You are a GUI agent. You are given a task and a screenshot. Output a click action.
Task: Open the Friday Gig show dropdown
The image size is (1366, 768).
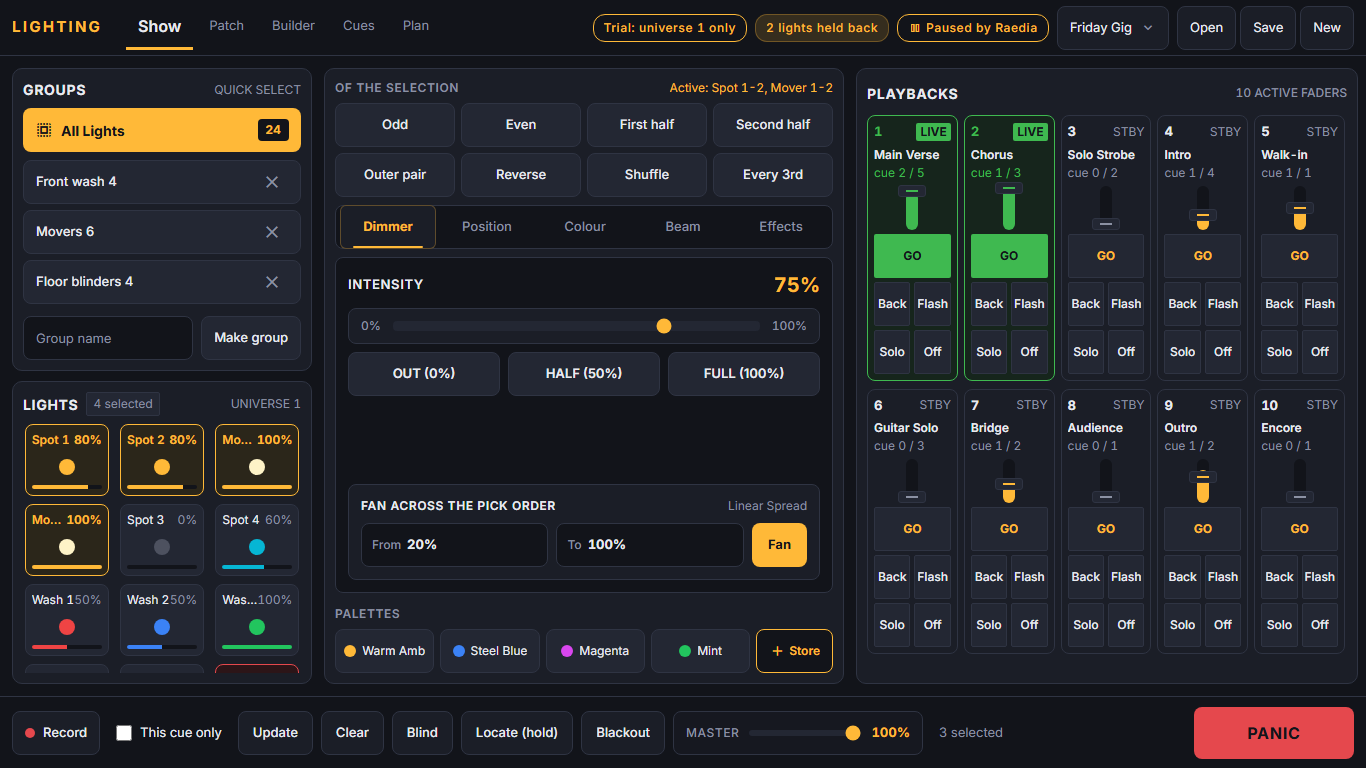pos(1111,28)
